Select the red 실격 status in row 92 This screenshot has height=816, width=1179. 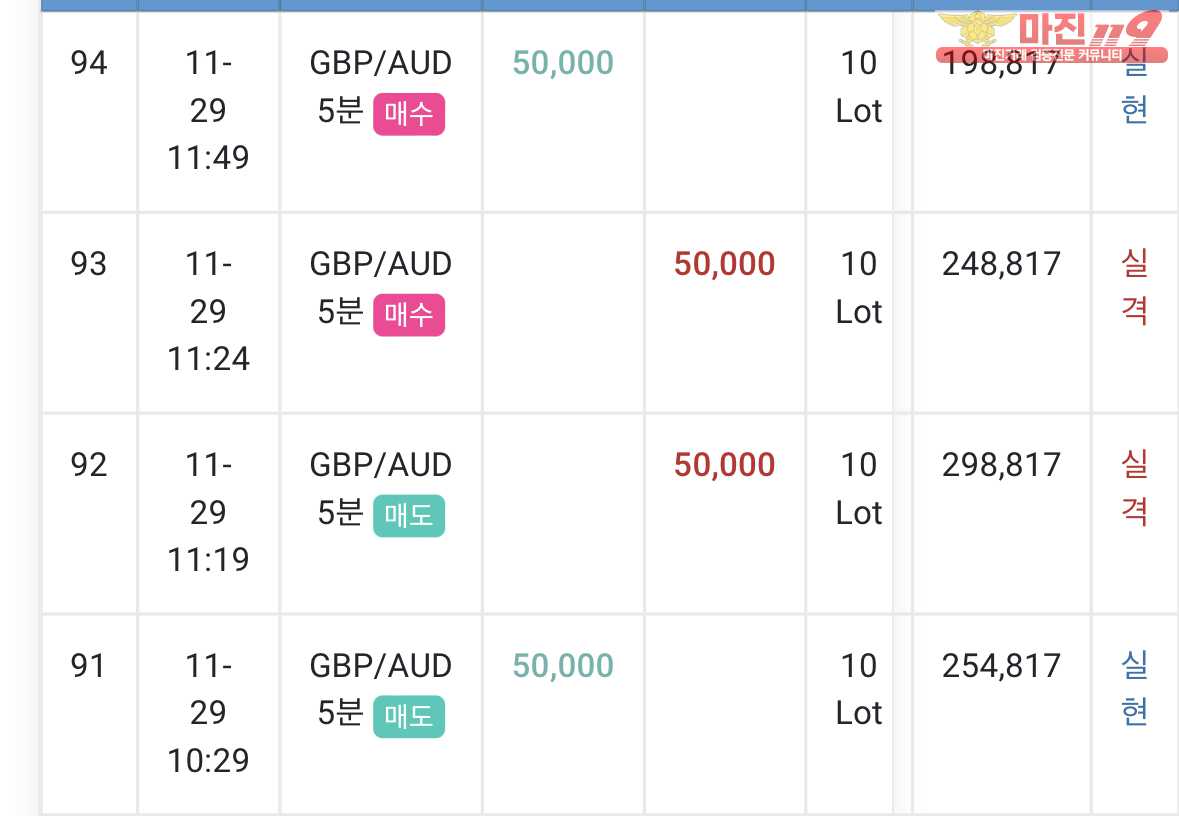tap(1134, 487)
